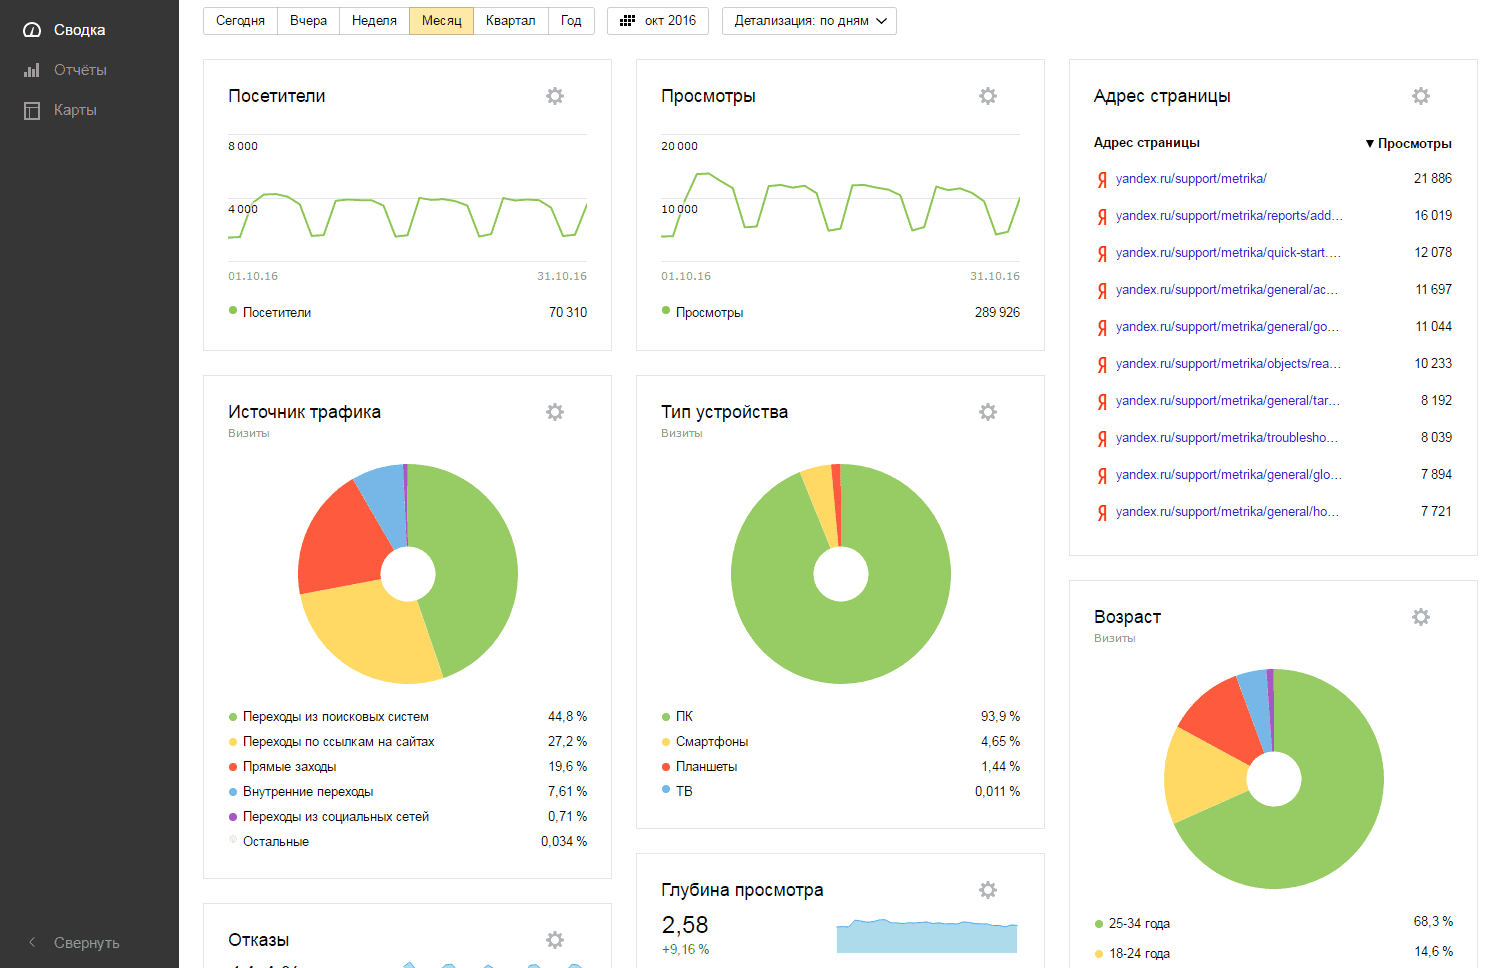The height and width of the screenshot is (968, 1491).
Task: Click the Планшеты legend label
Action: click(706, 767)
